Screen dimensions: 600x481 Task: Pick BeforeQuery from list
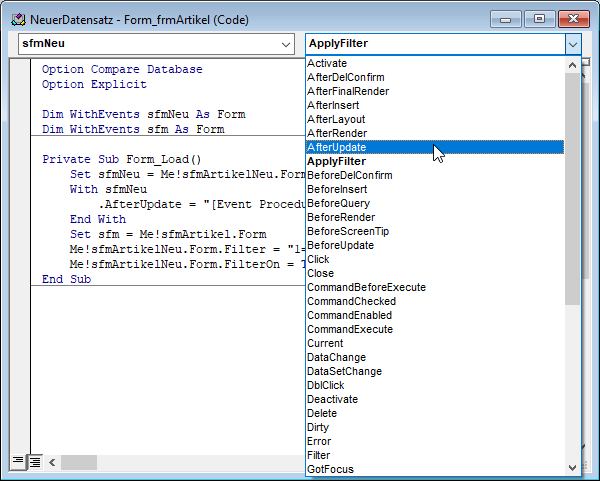click(435, 203)
